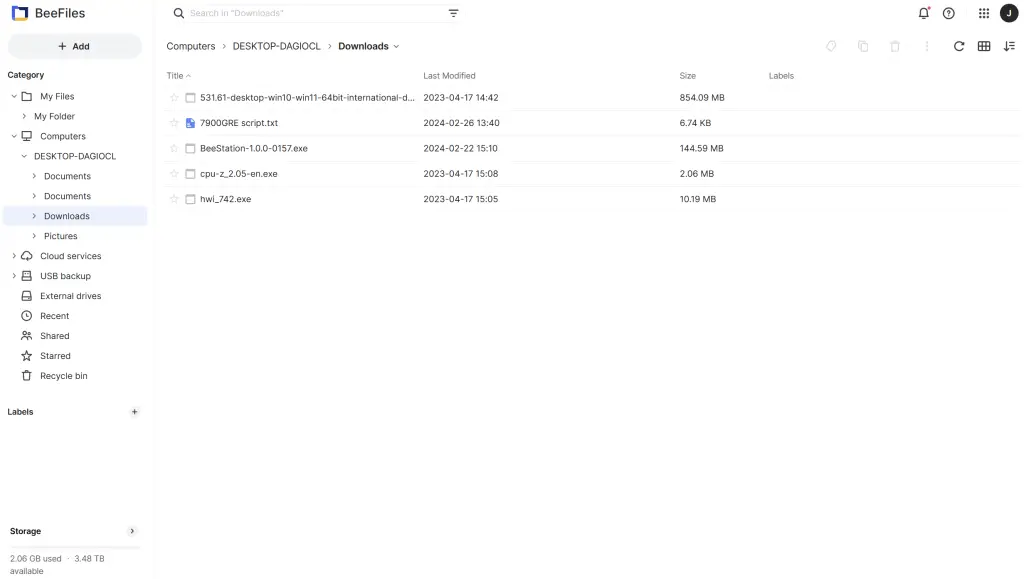Screen dimensions: 1024x579
Task: Select the 7900GRE script.txt file name
Action: [x=239, y=123]
